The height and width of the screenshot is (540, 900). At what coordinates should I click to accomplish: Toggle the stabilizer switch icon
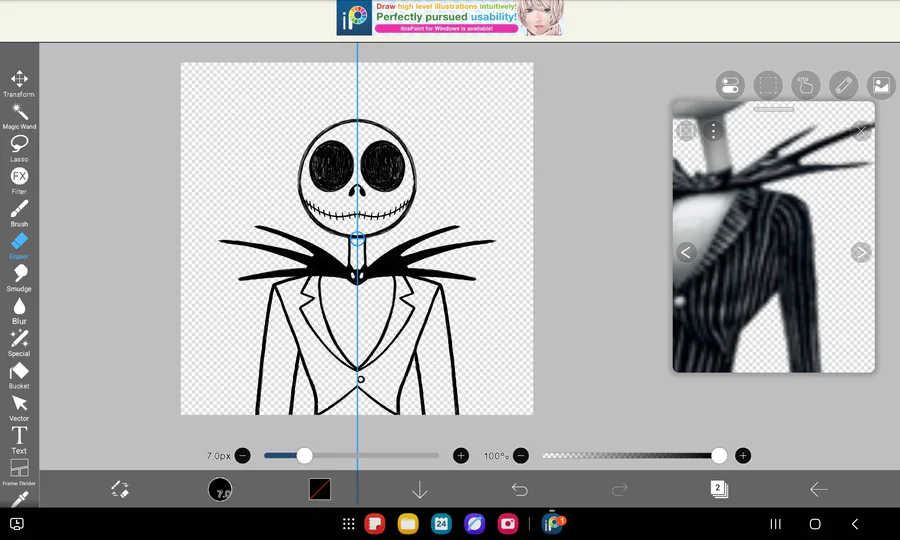[730, 86]
